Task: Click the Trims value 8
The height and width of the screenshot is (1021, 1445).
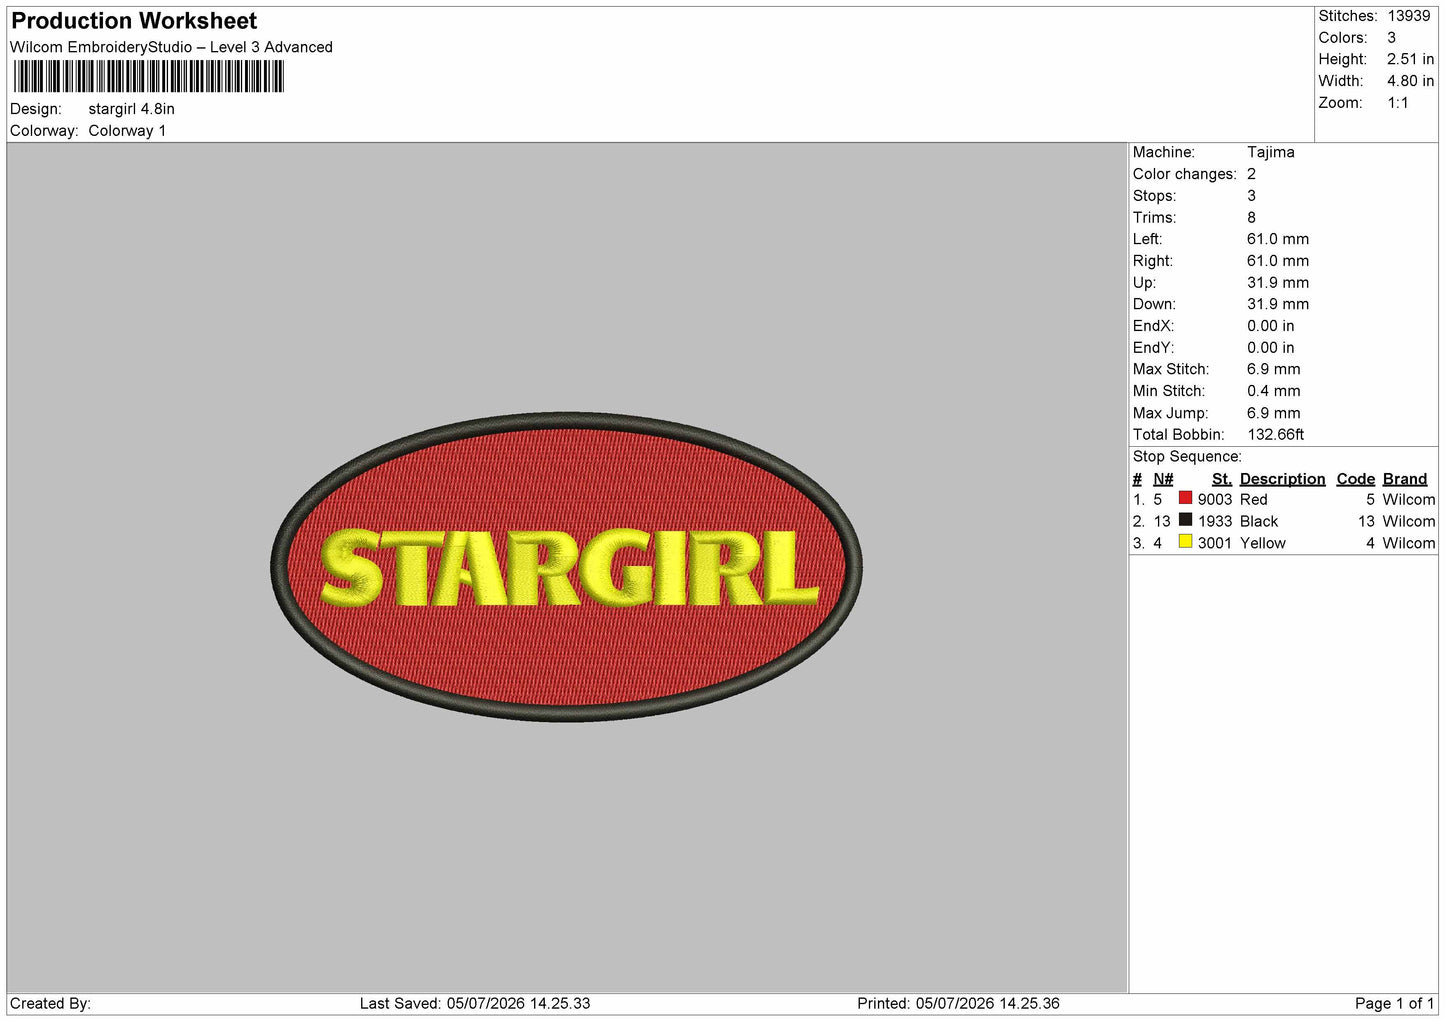Action: pyautogui.click(x=1251, y=217)
